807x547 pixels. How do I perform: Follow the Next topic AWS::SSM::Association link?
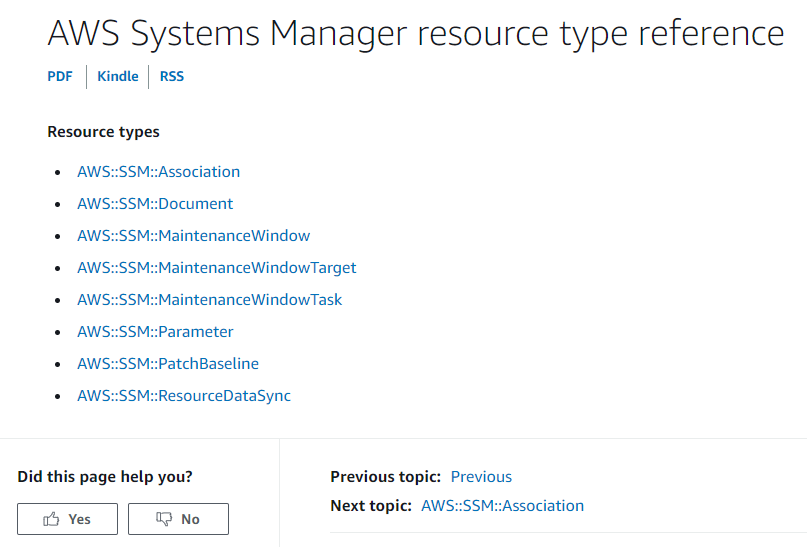coord(502,505)
